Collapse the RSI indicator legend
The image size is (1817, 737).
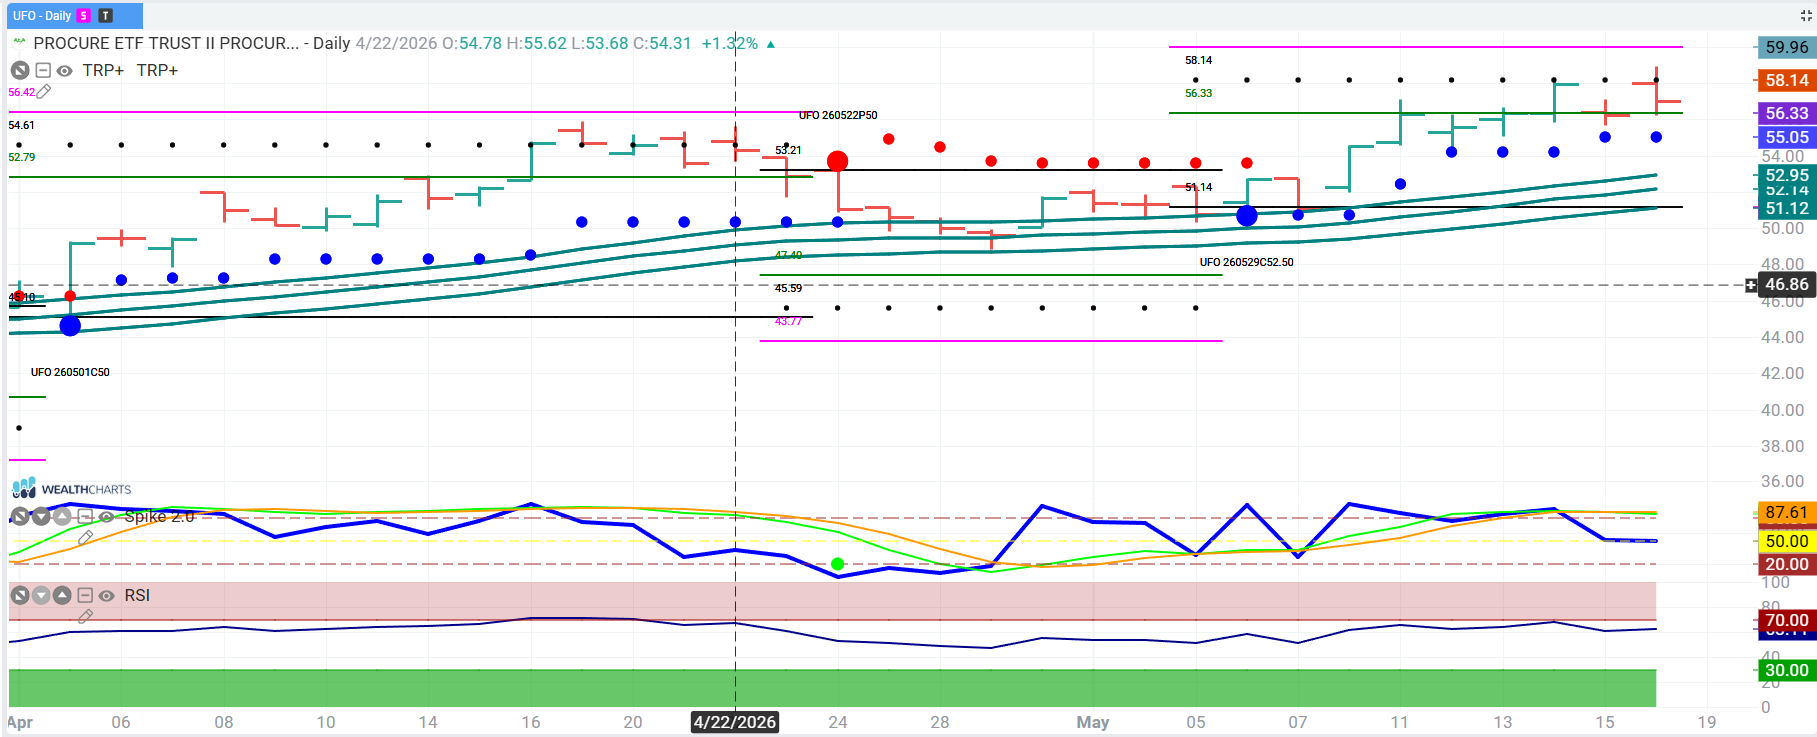(85, 595)
